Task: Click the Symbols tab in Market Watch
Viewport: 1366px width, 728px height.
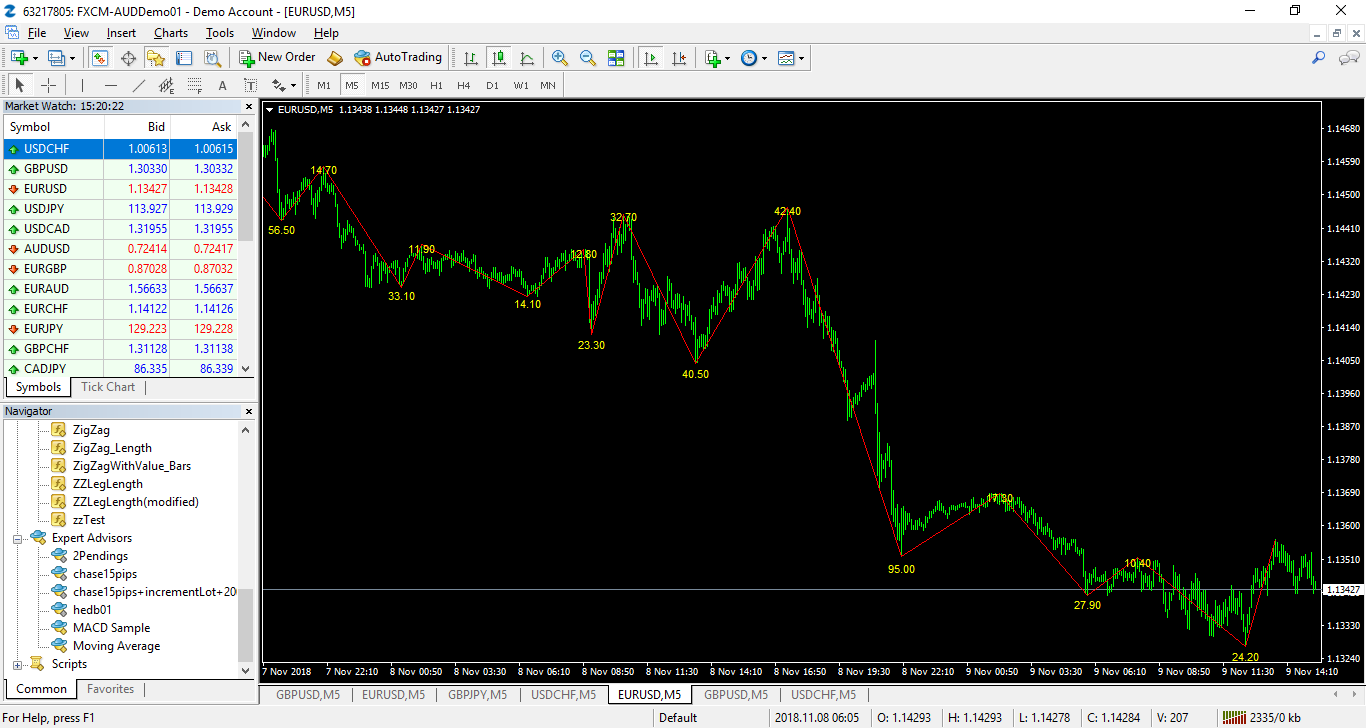Action: coord(38,387)
